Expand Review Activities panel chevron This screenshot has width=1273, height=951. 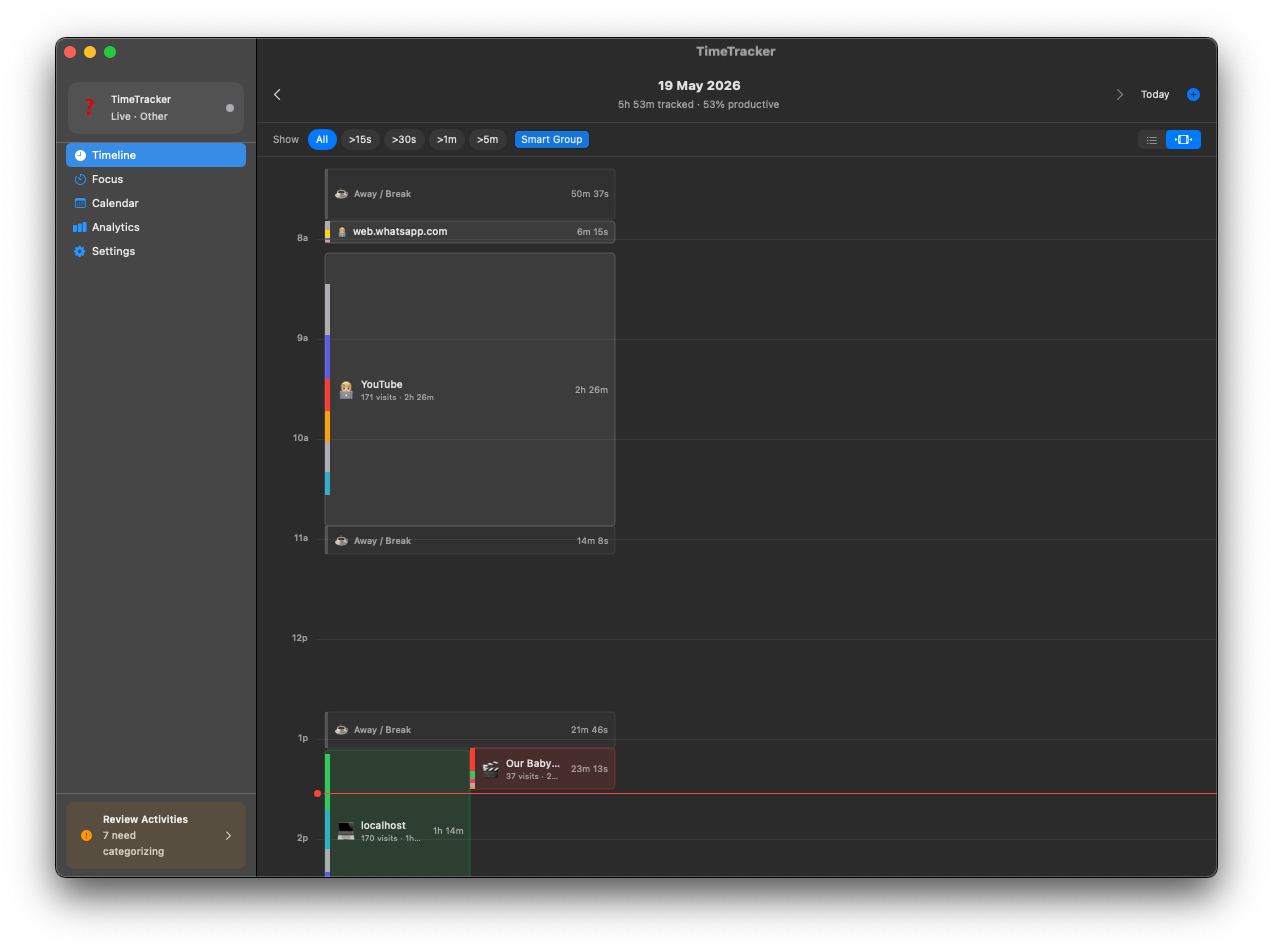tap(228, 836)
